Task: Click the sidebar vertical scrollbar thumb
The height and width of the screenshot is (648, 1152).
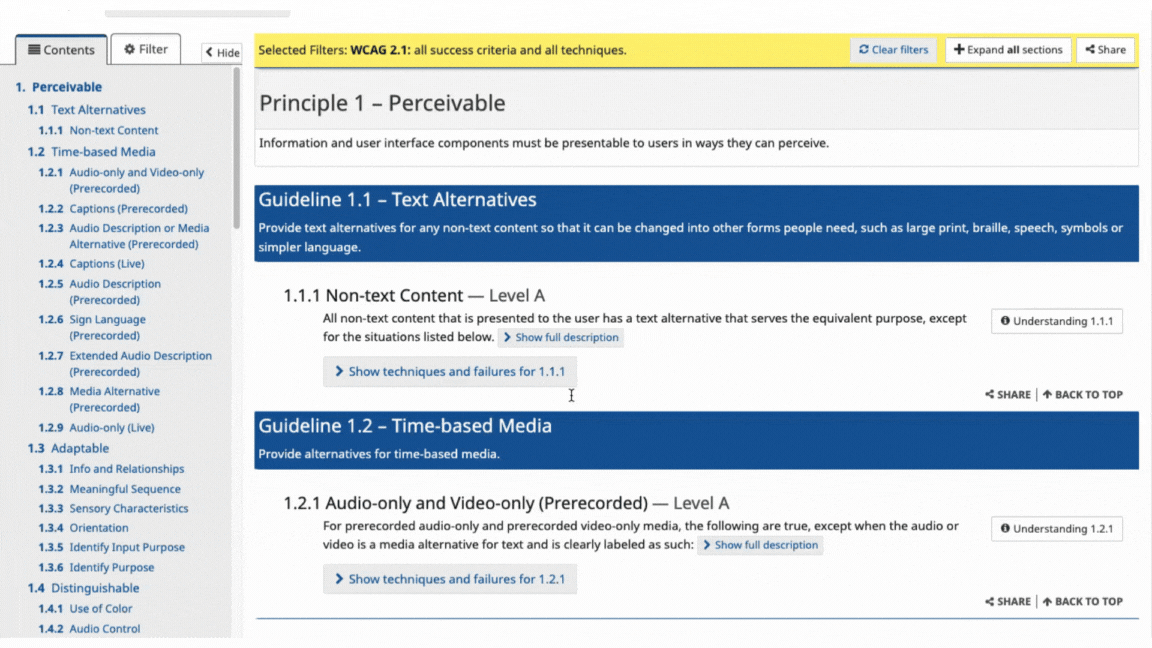Action: pos(237,148)
